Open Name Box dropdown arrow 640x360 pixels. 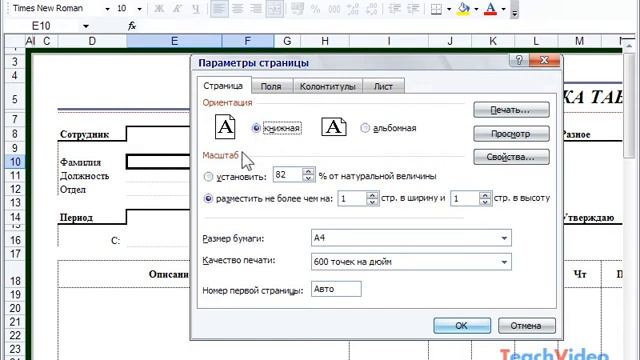click(86, 26)
